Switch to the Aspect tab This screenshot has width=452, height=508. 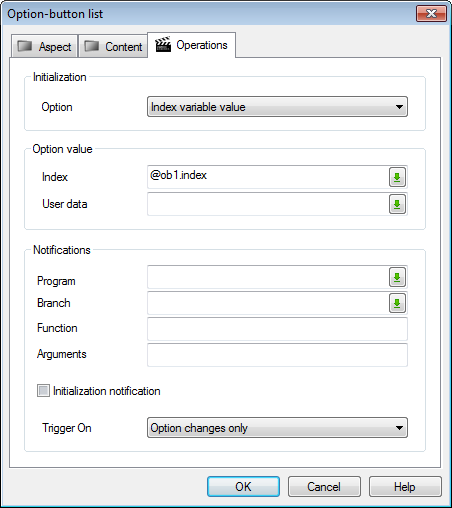coord(44,46)
